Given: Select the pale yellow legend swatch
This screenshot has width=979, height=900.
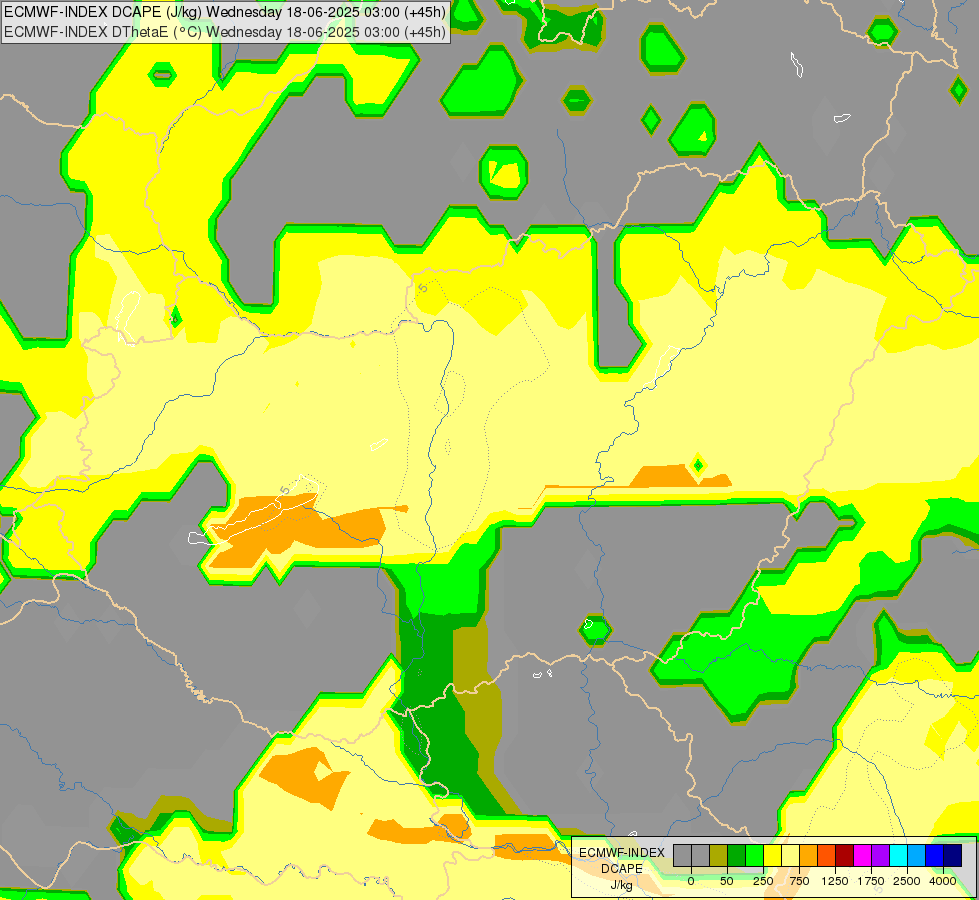Looking at the screenshot, I should [x=790, y=855].
